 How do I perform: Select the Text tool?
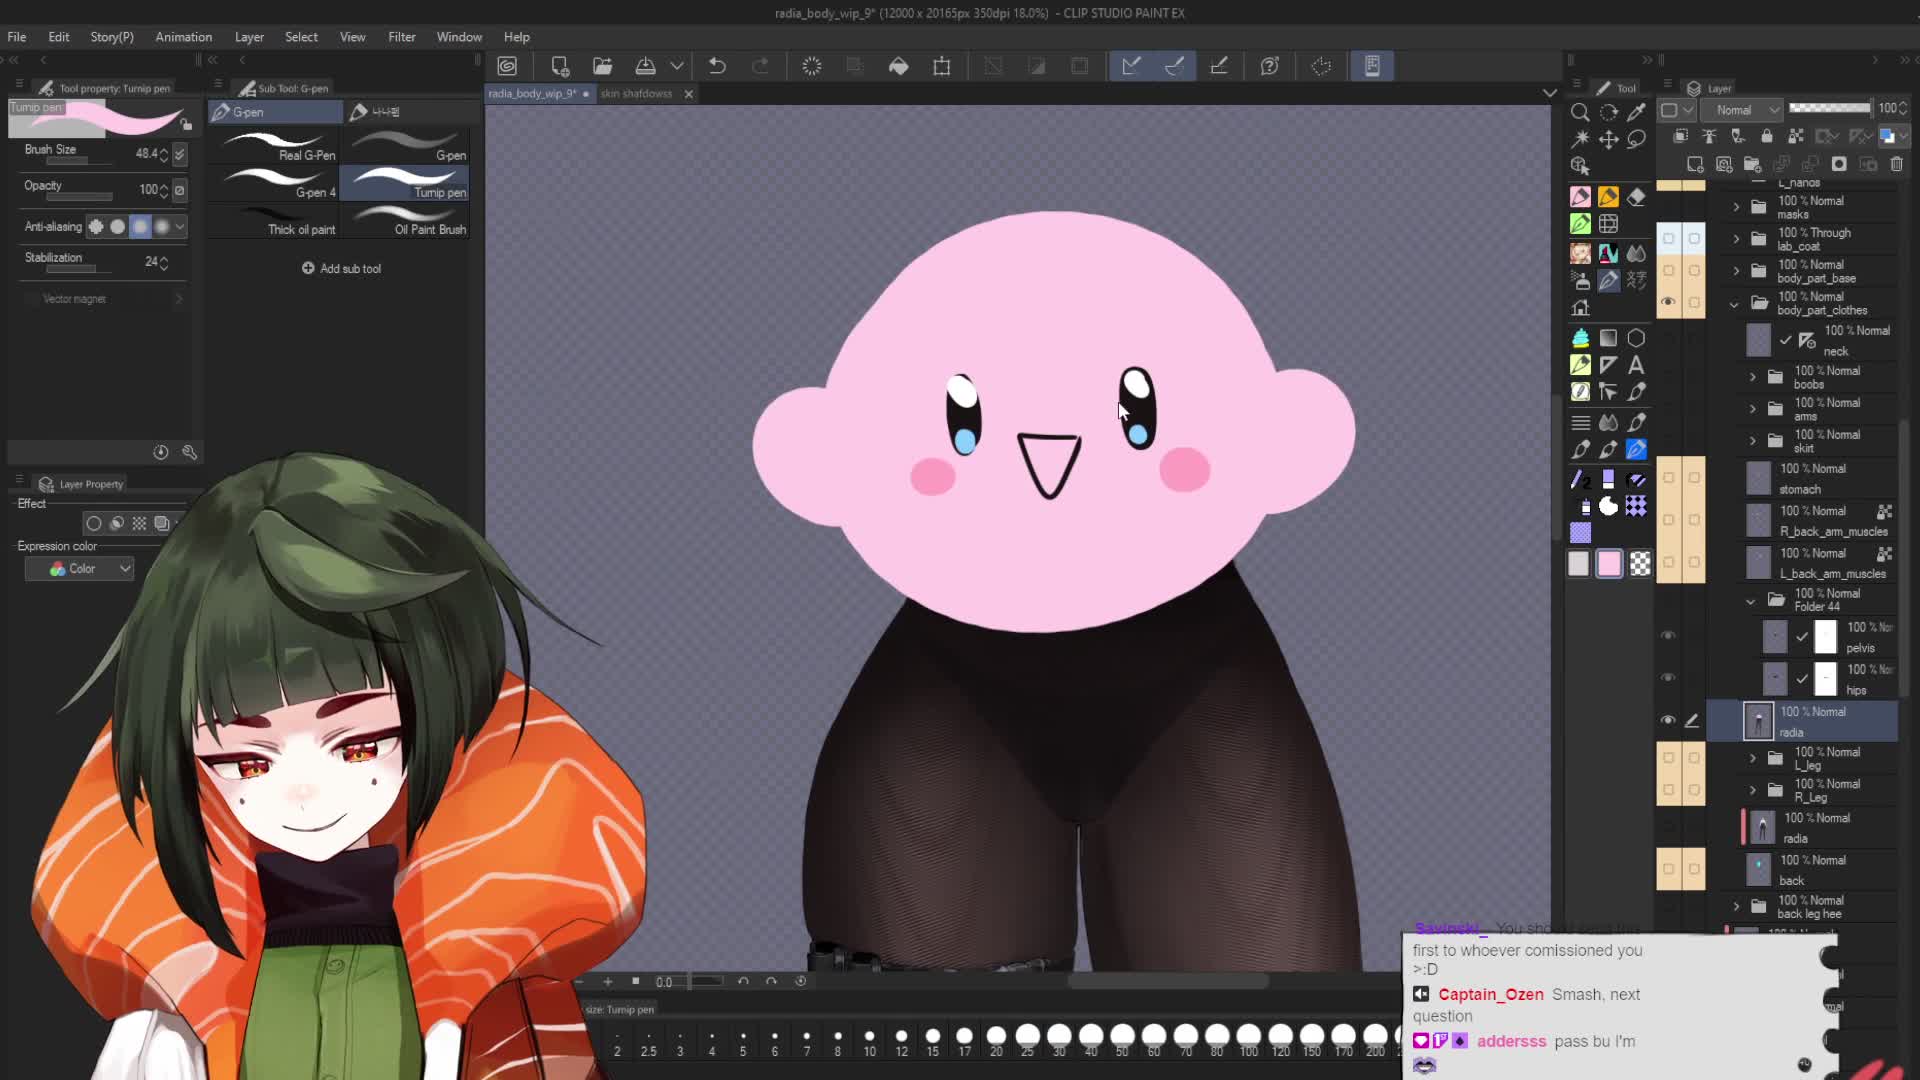pos(1637,365)
